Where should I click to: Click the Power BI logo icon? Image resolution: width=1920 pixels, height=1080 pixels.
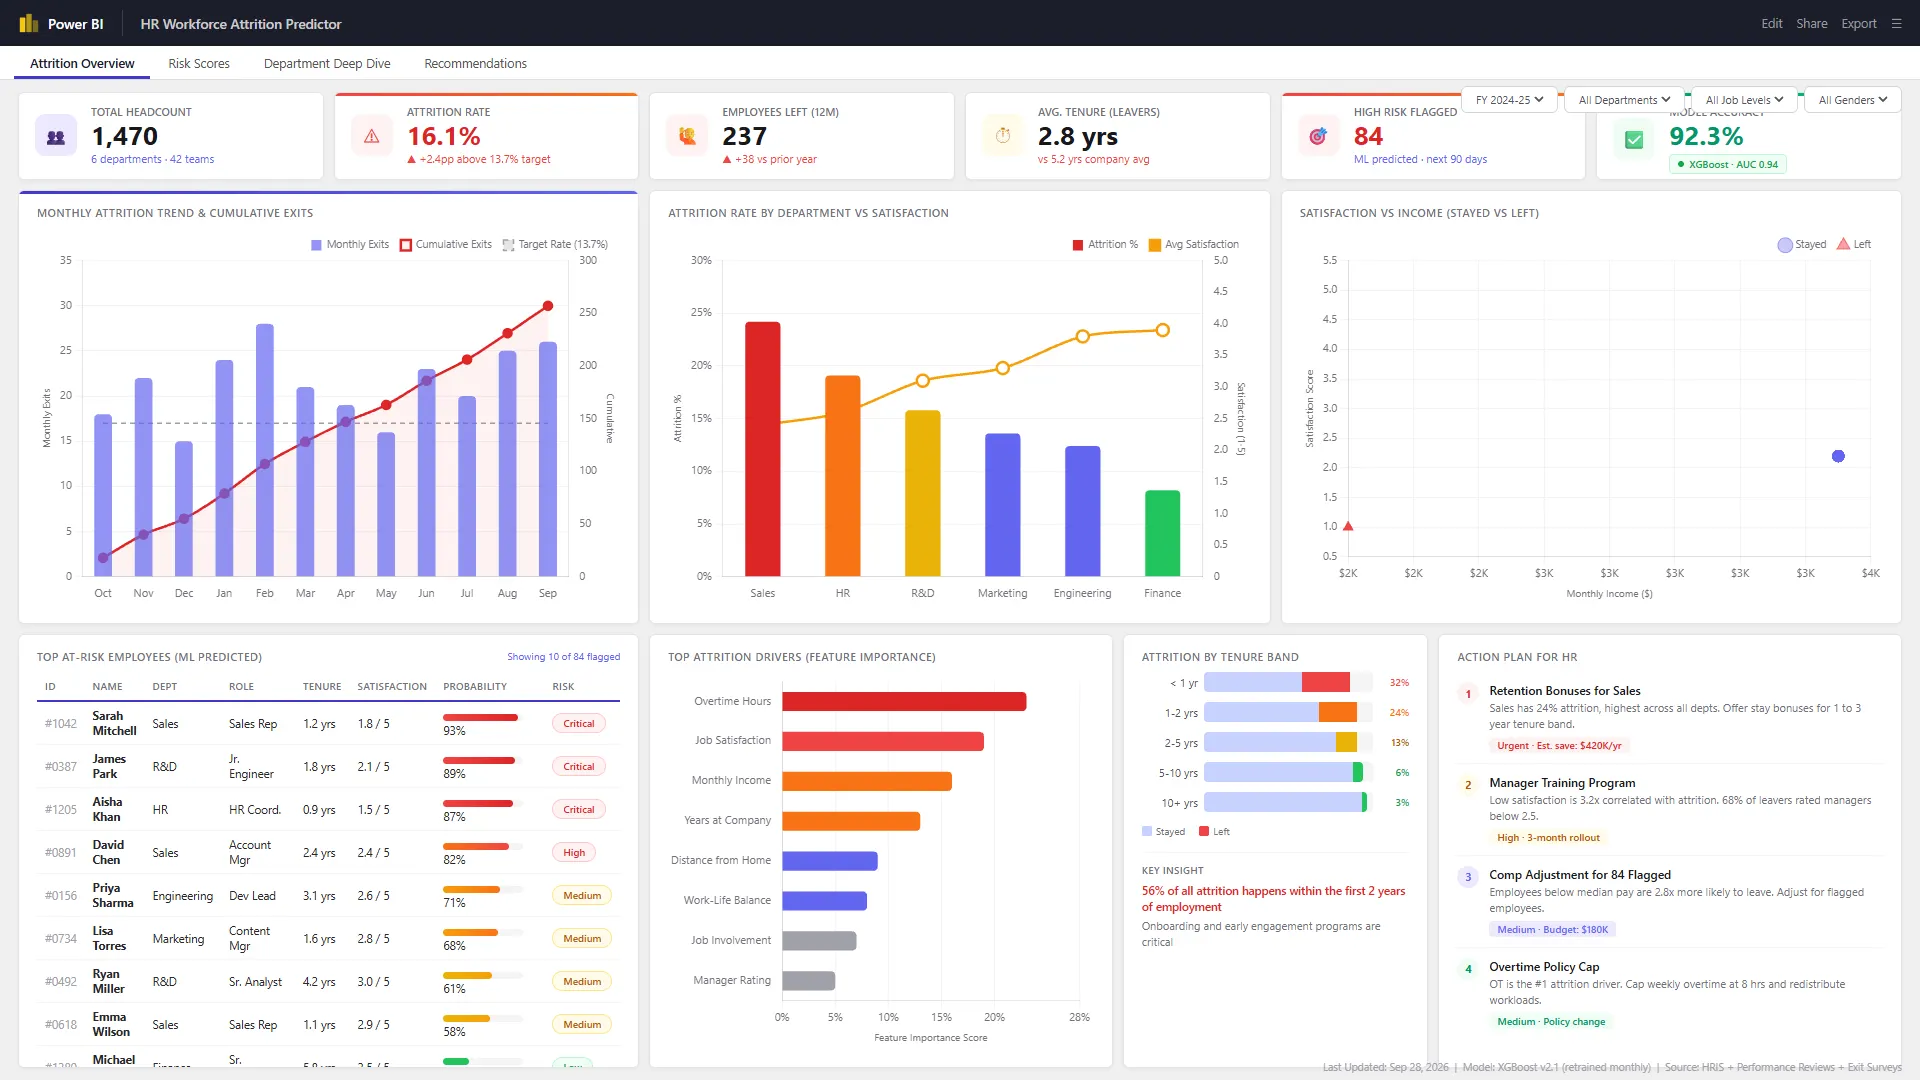click(x=28, y=23)
